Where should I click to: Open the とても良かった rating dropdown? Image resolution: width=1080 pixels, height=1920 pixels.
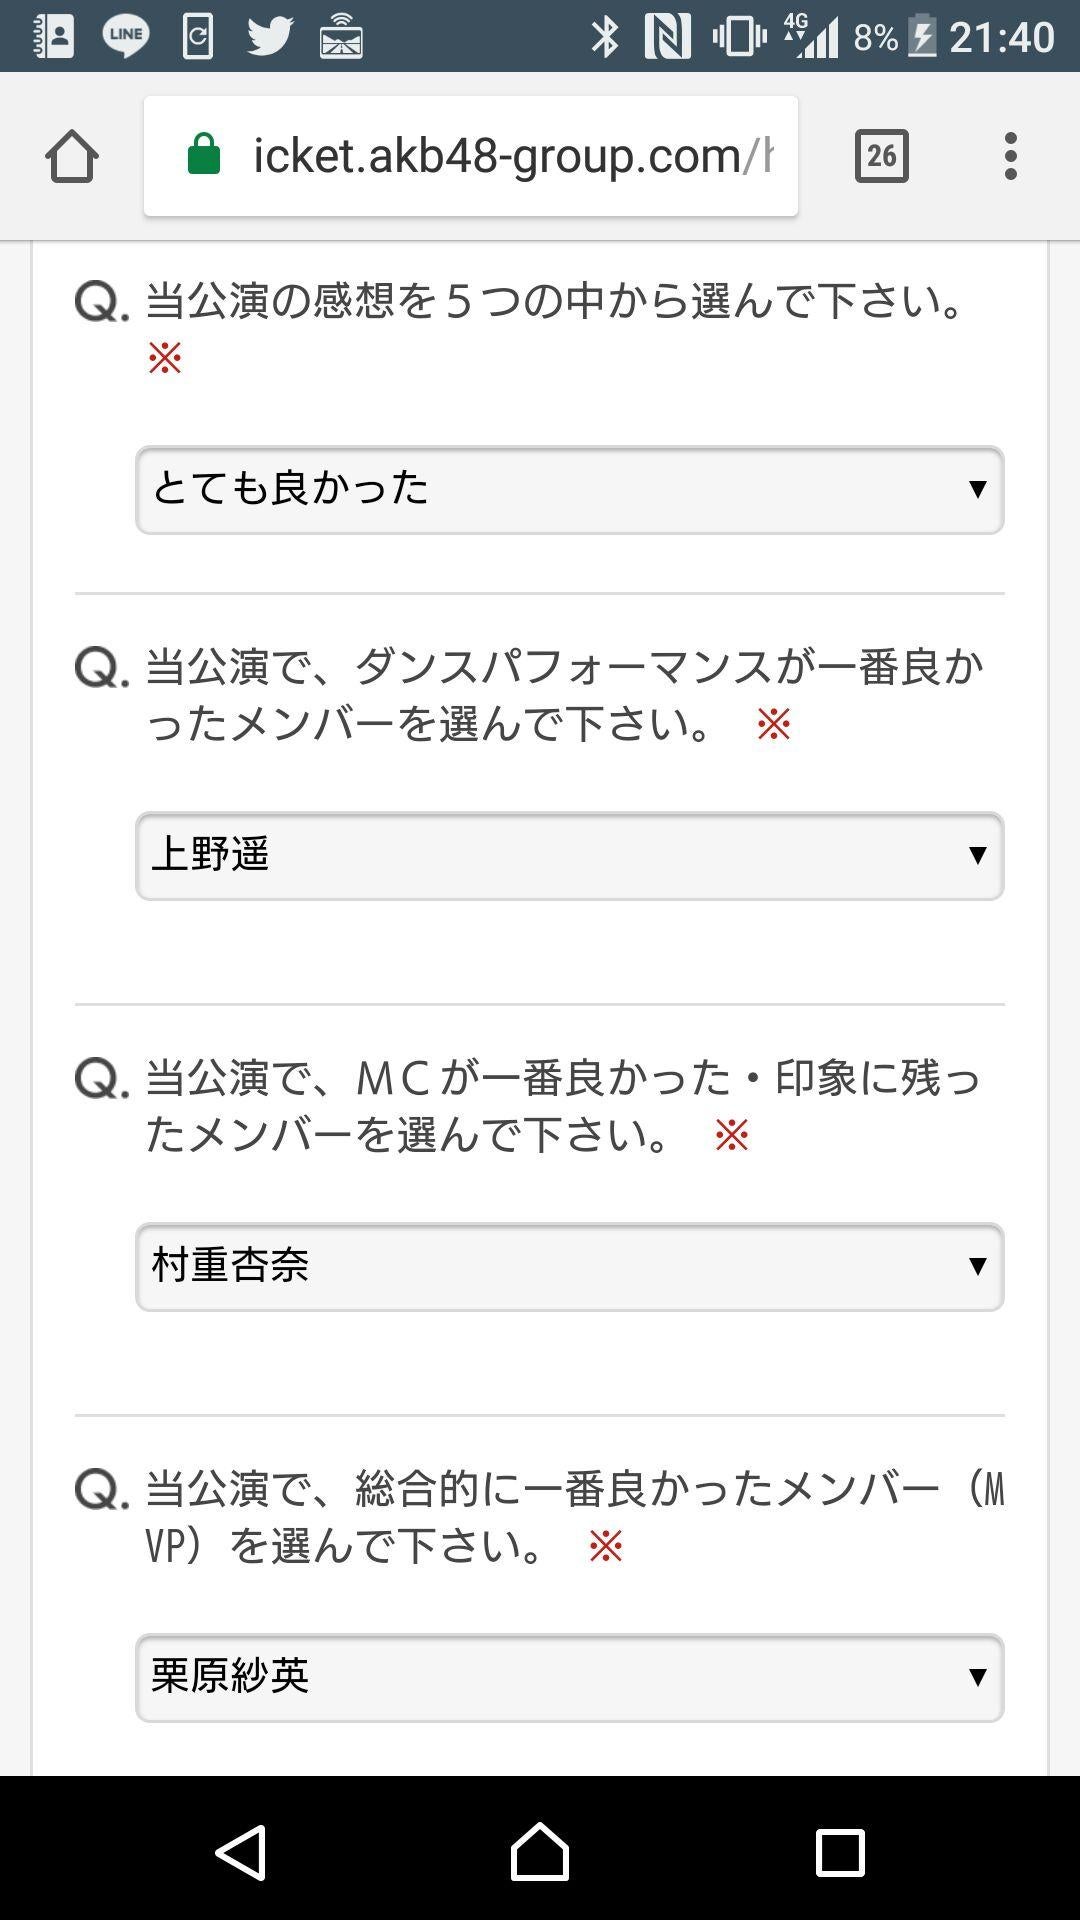point(569,490)
